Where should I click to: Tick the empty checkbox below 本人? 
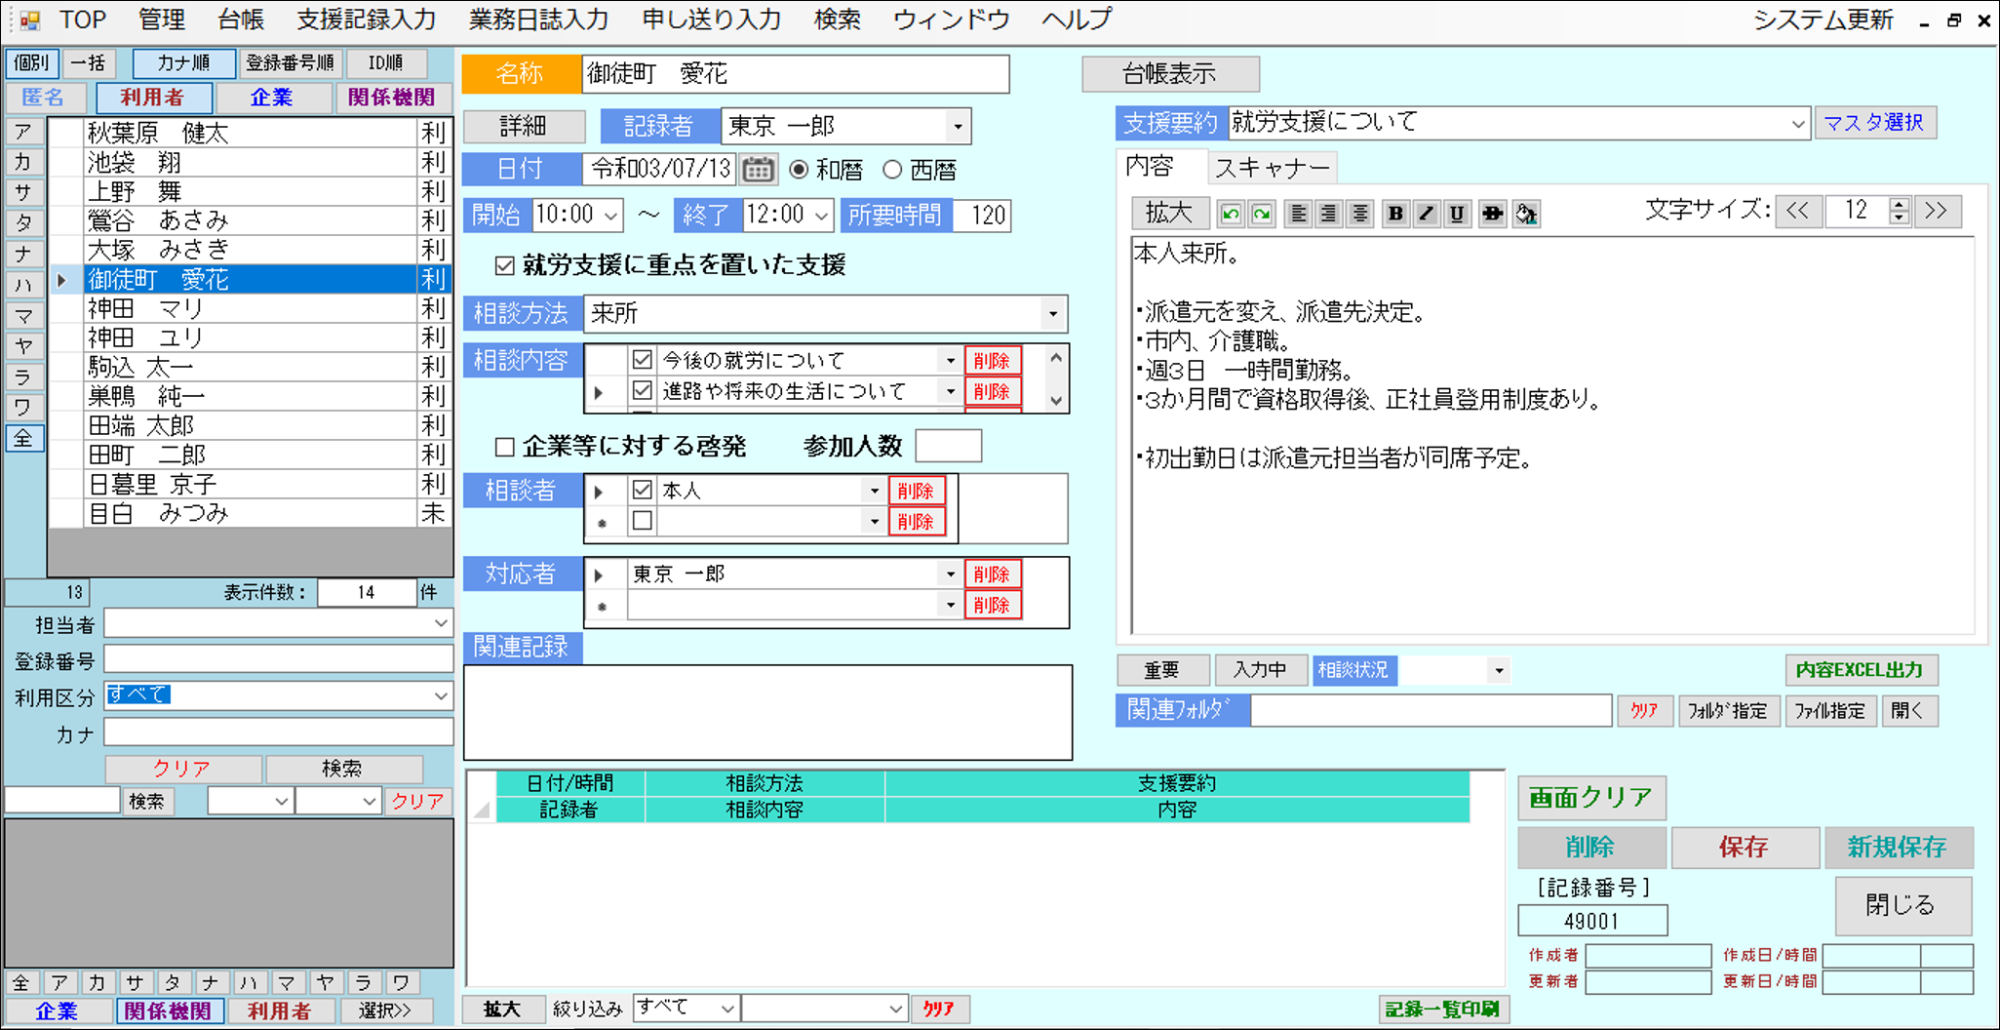point(642,521)
